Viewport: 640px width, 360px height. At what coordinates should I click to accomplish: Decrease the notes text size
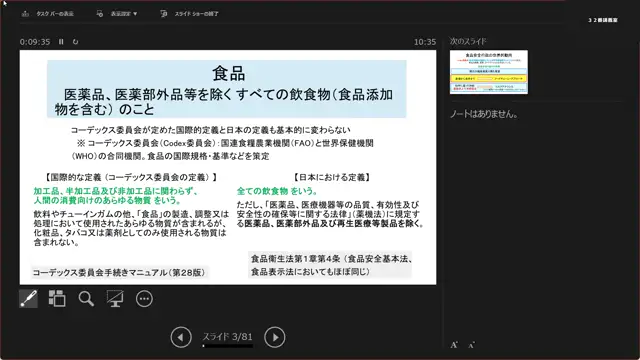pos(471,345)
